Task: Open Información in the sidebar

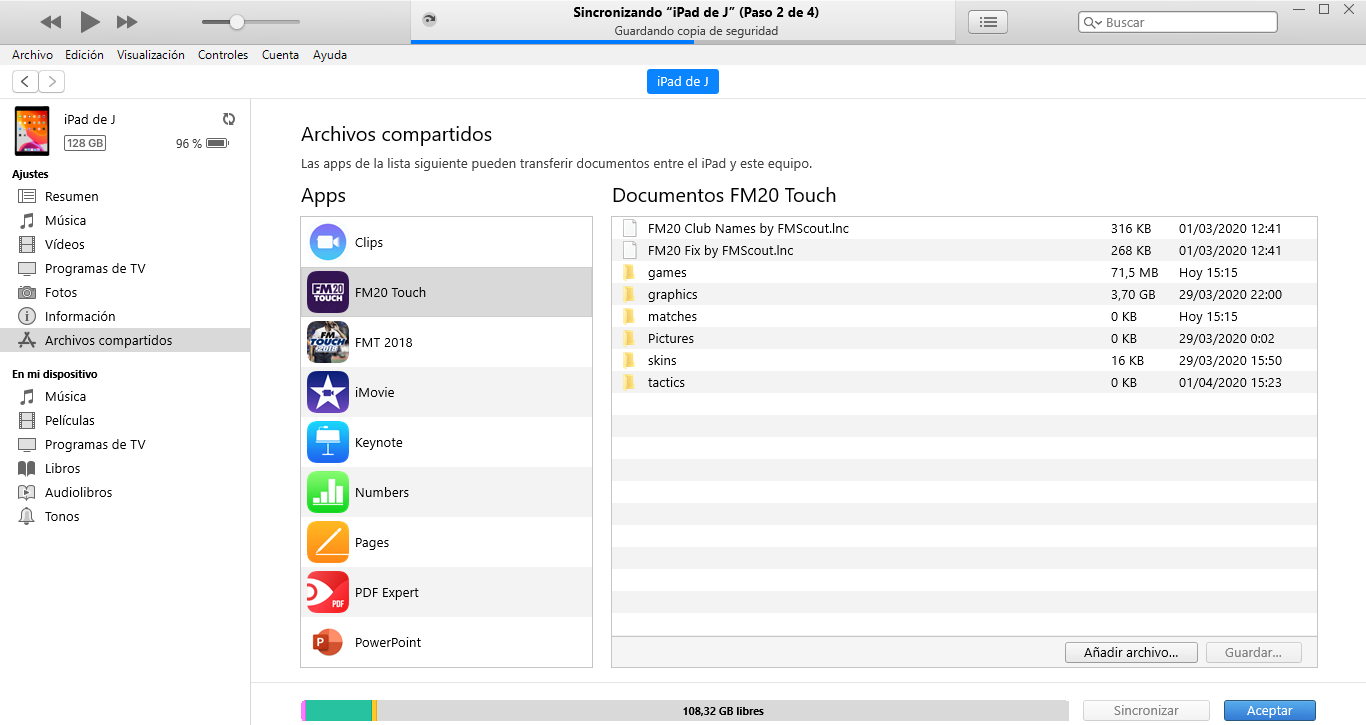Action: [x=125, y=316]
